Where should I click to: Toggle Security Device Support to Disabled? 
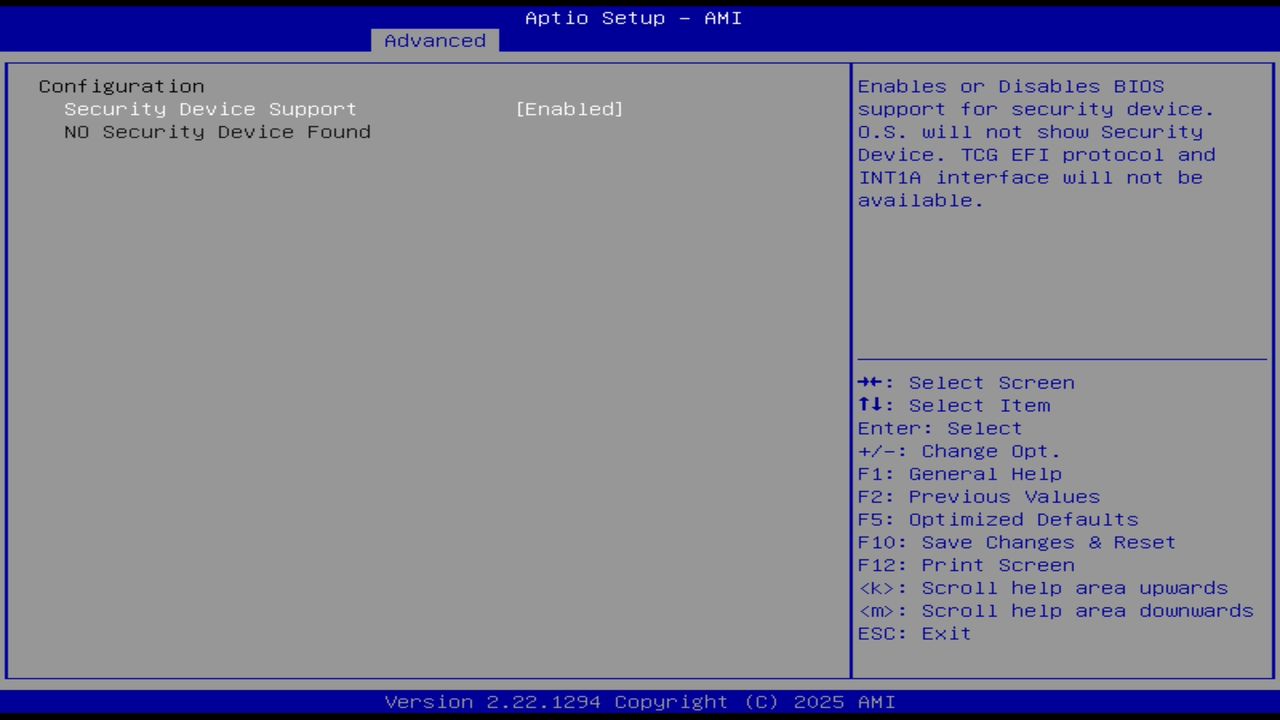click(570, 109)
